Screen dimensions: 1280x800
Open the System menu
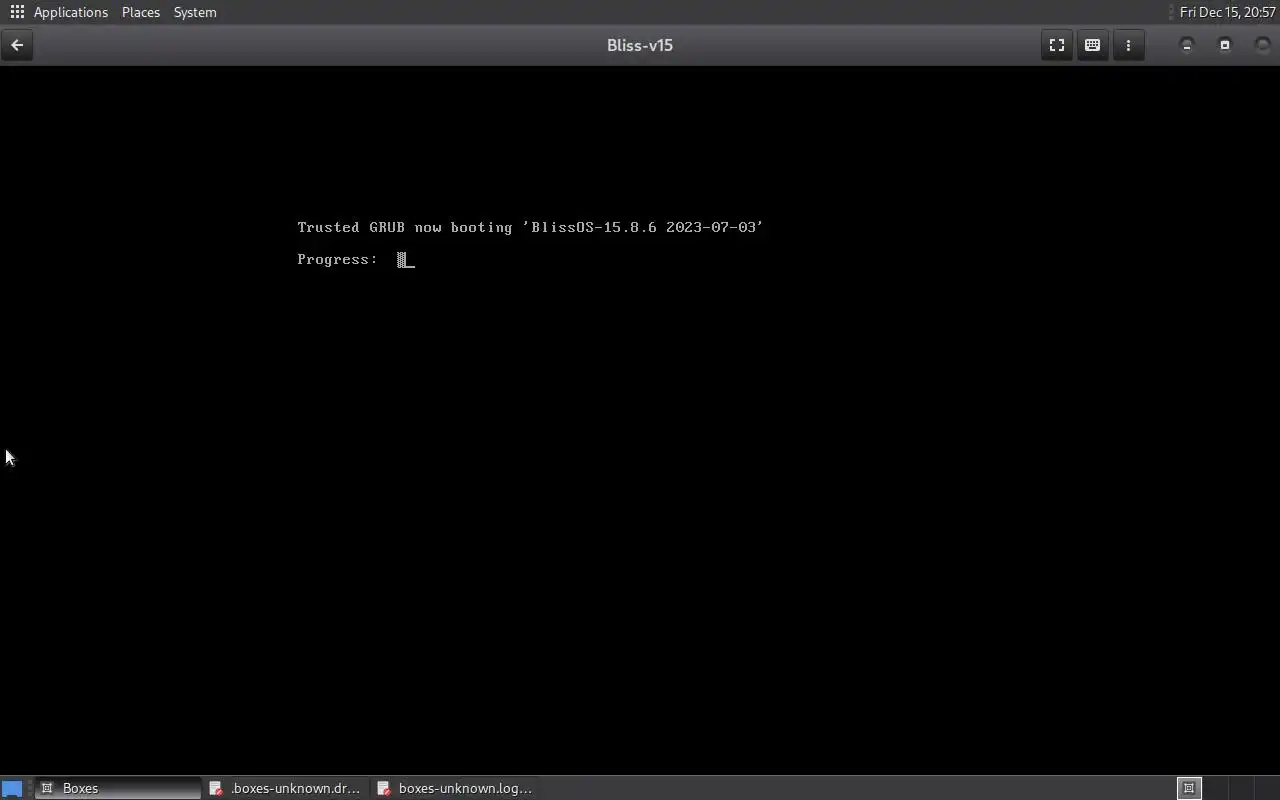[195, 12]
